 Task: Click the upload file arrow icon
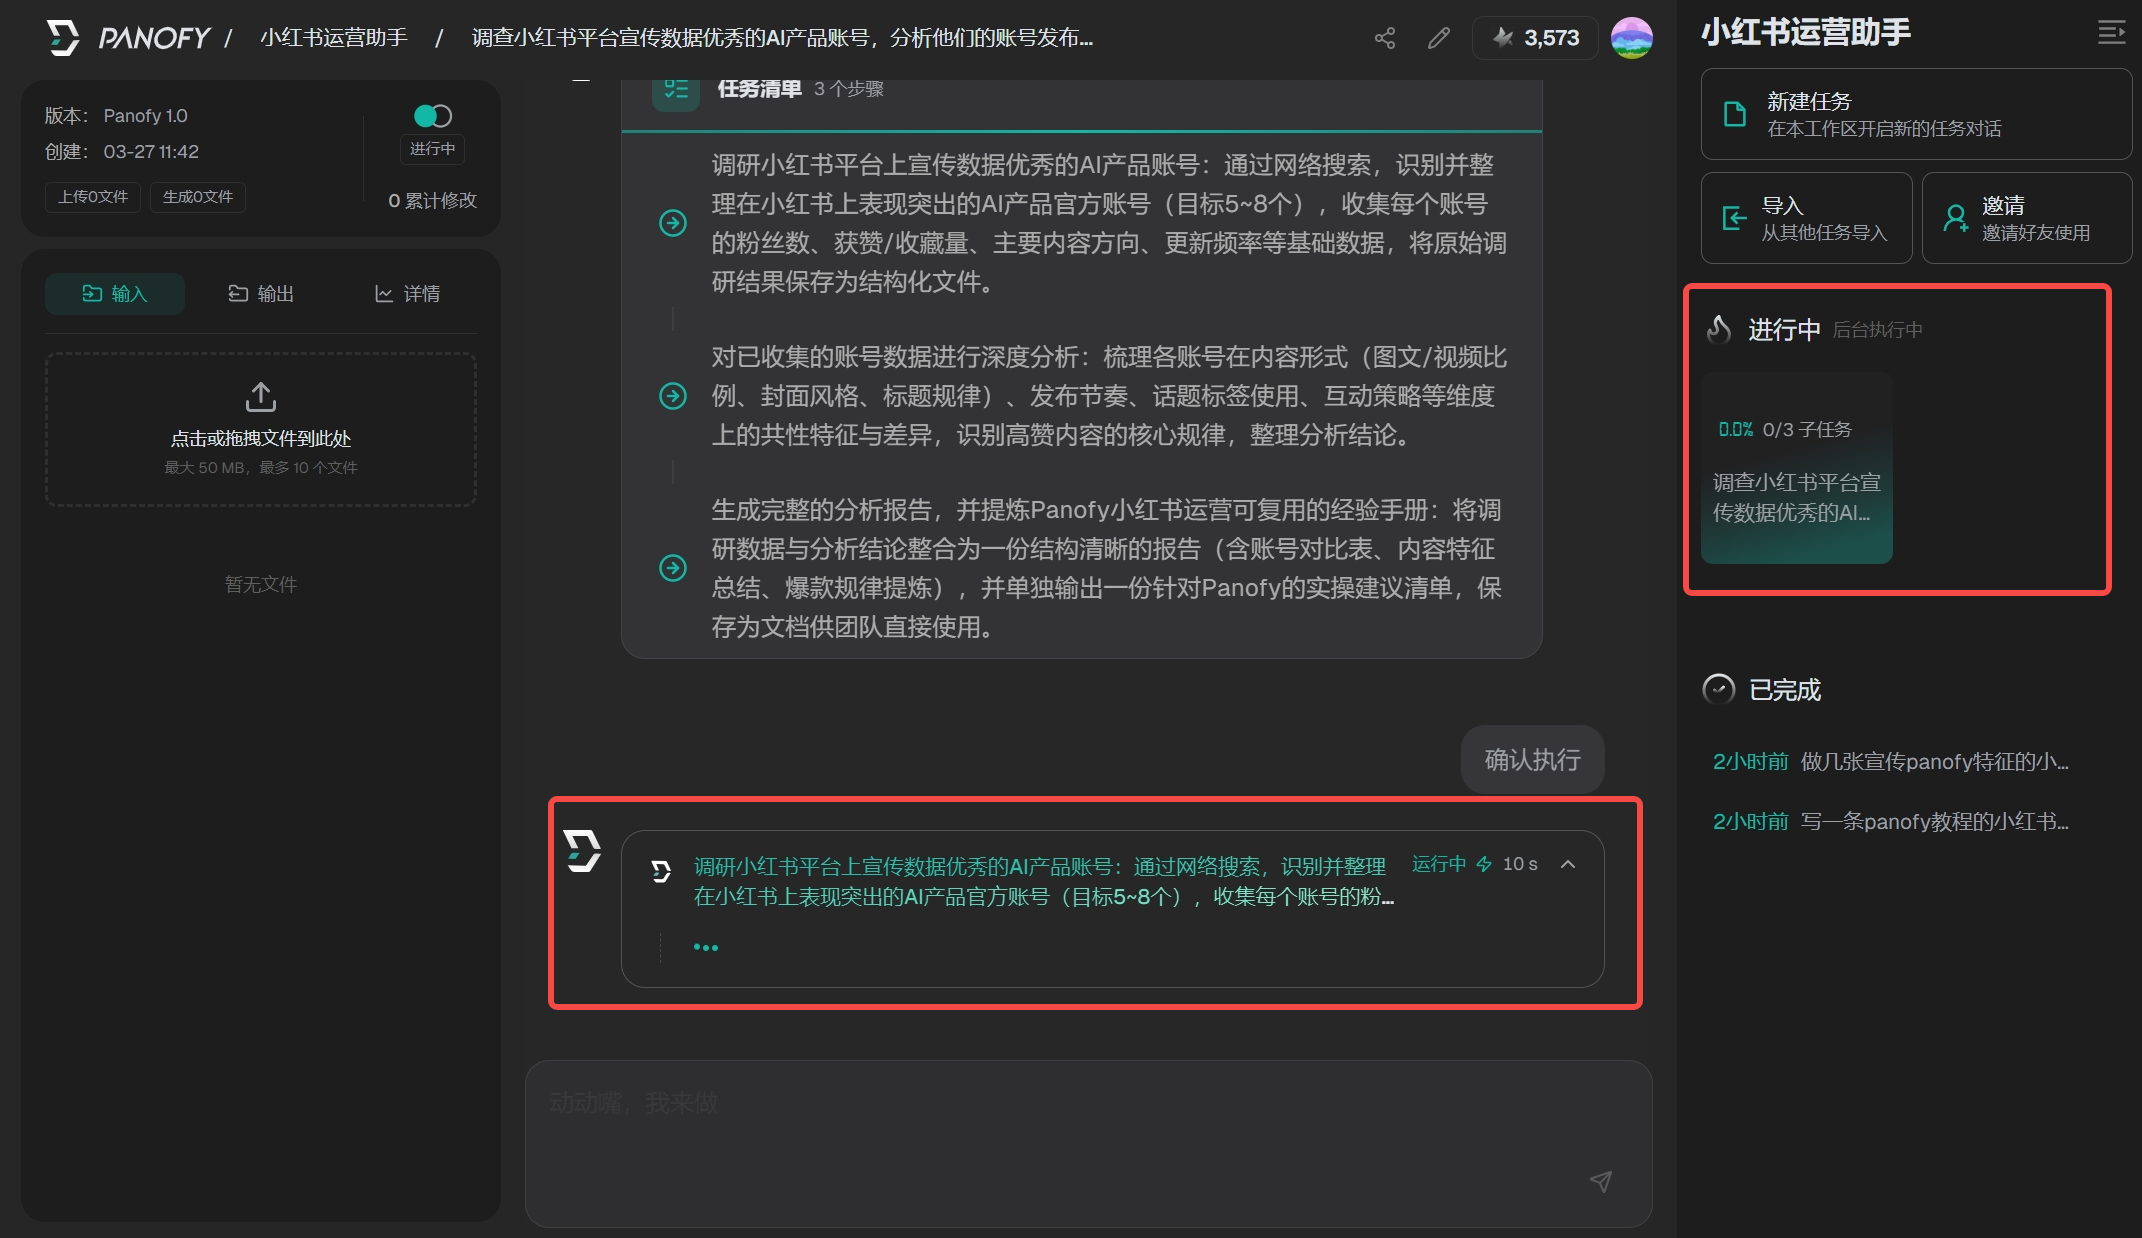[x=261, y=397]
